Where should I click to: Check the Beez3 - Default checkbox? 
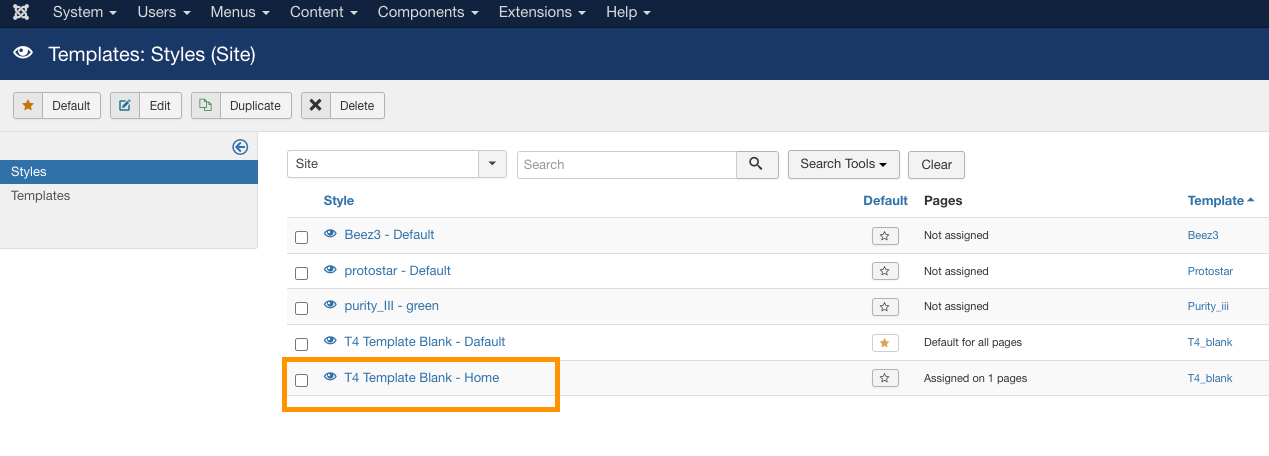(302, 238)
